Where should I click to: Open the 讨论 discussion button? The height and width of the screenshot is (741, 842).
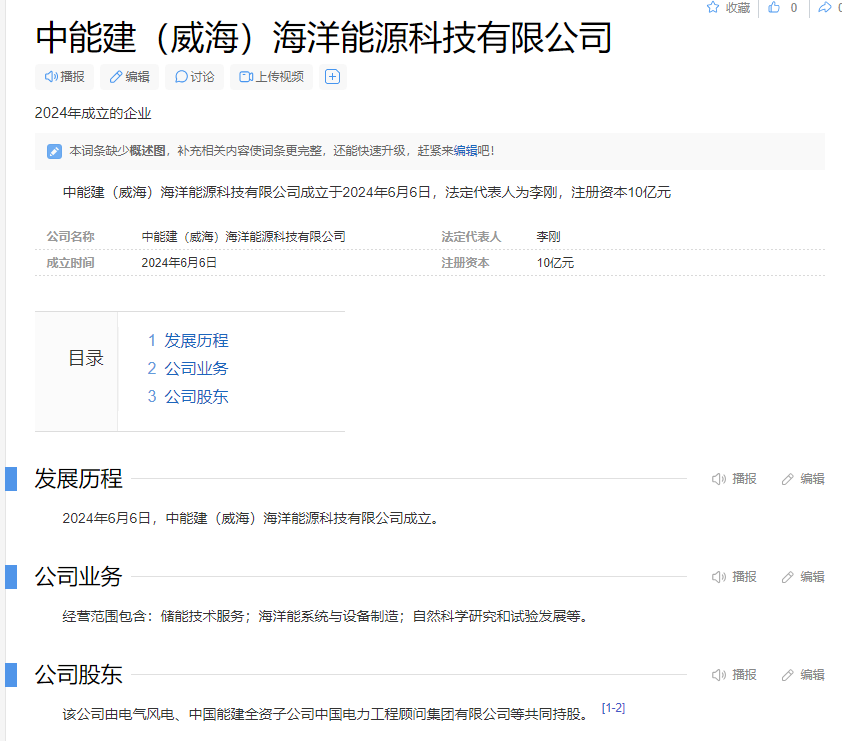pos(194,77)
